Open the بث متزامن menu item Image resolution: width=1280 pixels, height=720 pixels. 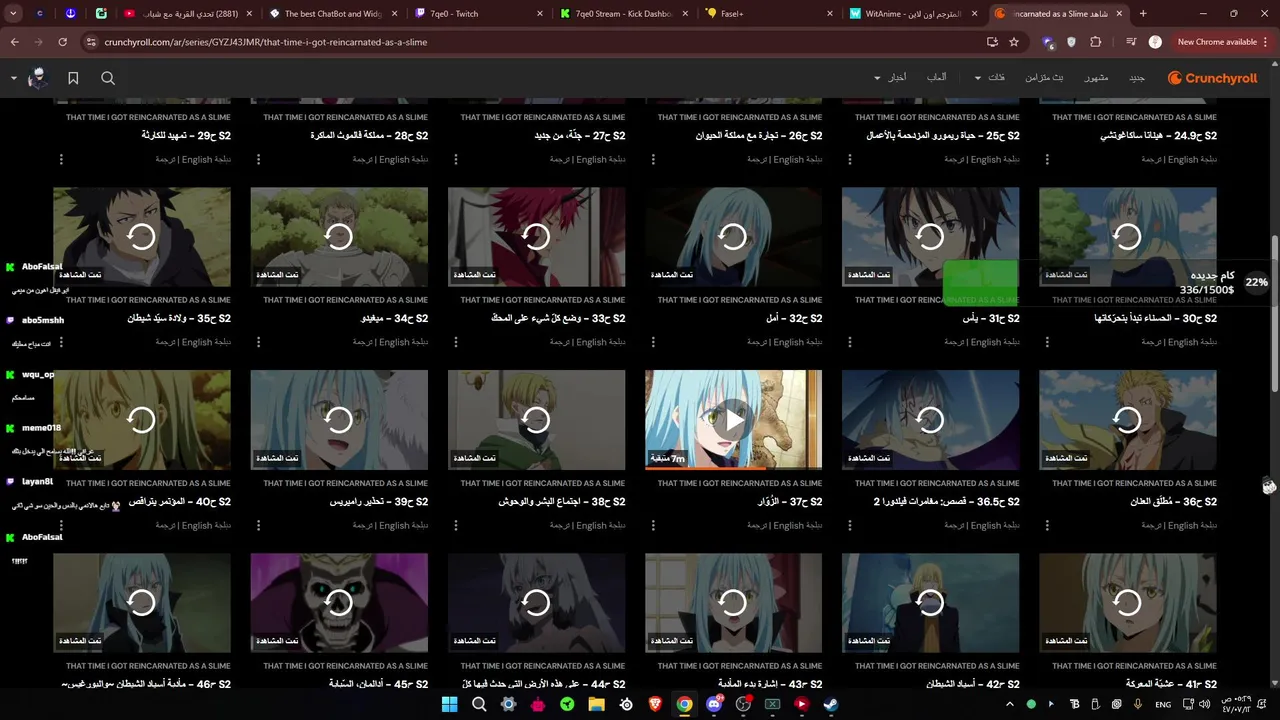point(1044,78)
